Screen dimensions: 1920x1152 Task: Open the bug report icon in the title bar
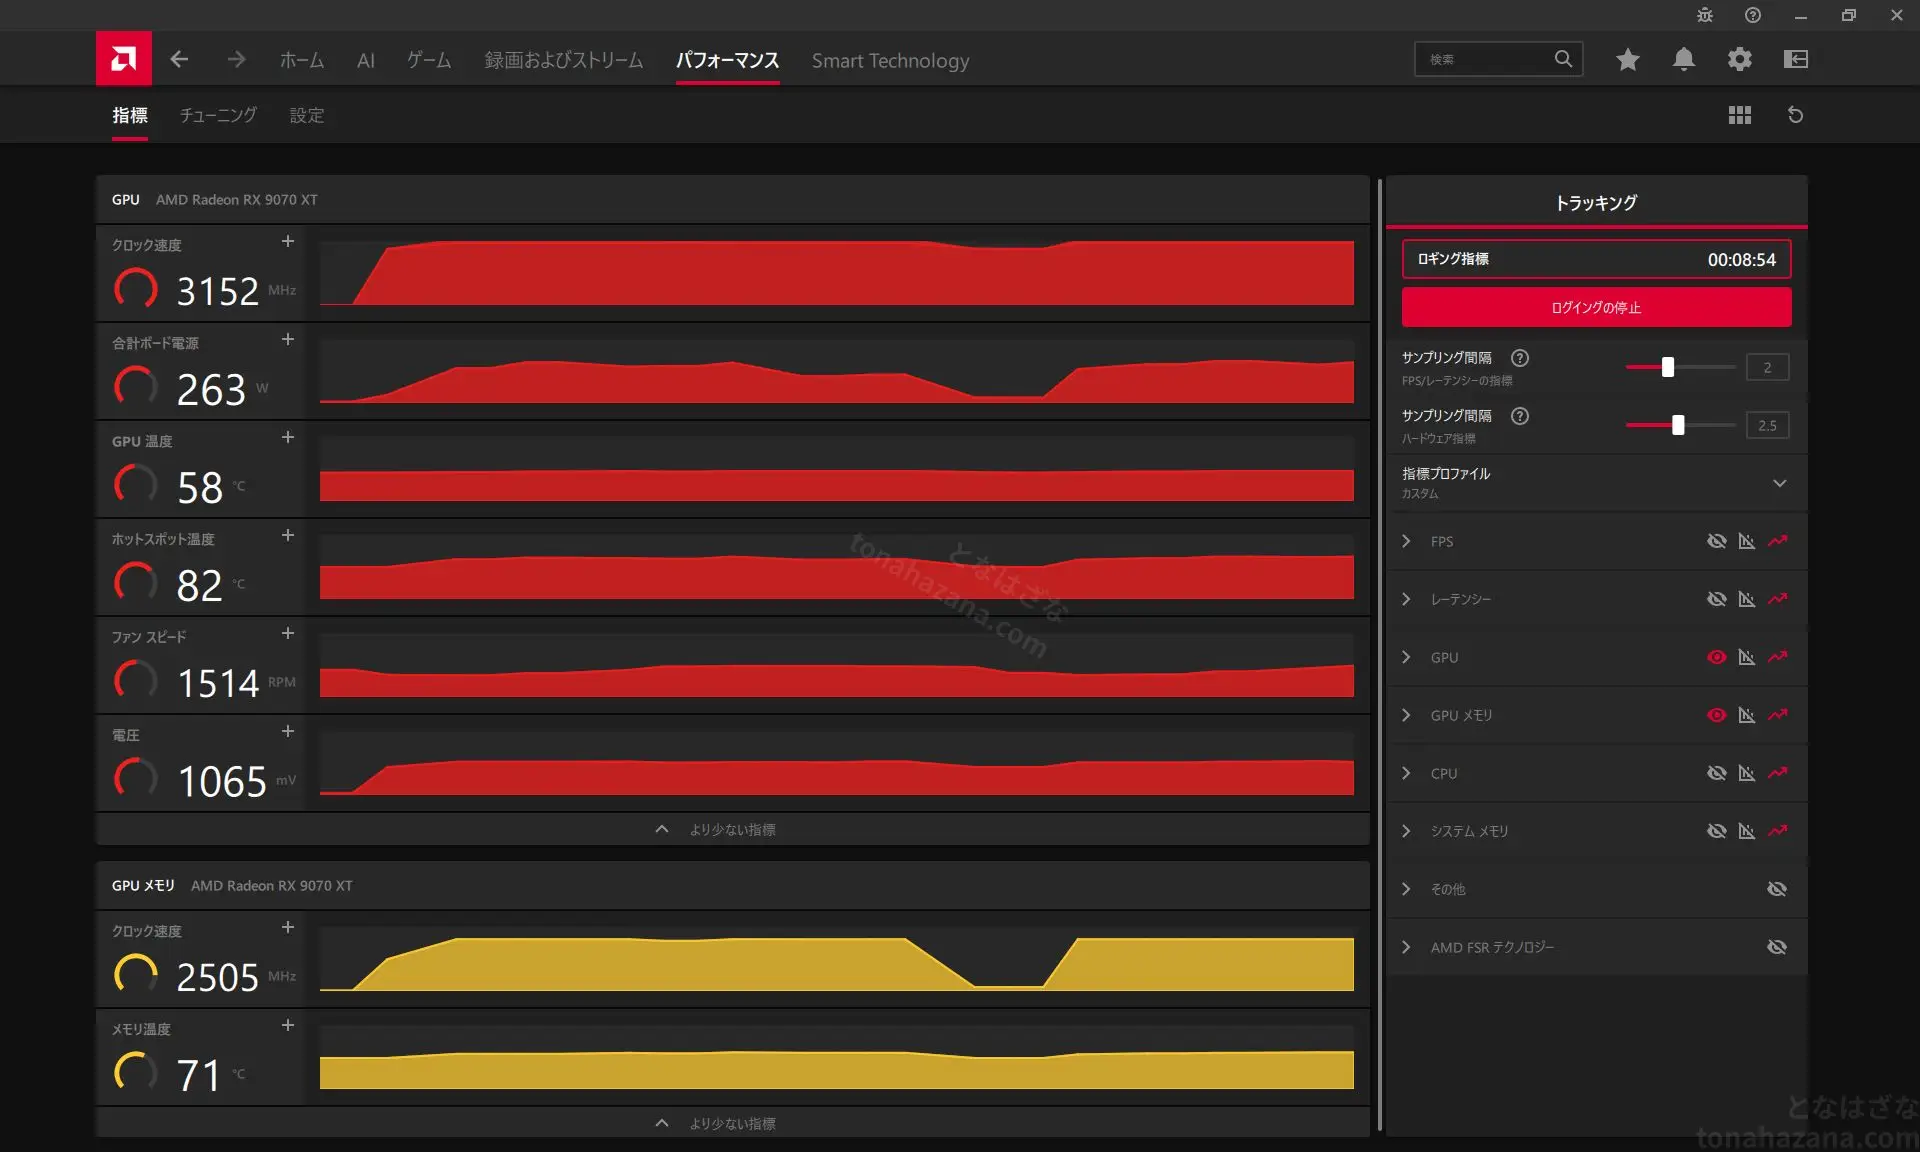pyautogui.click(x=1705, y=15)
